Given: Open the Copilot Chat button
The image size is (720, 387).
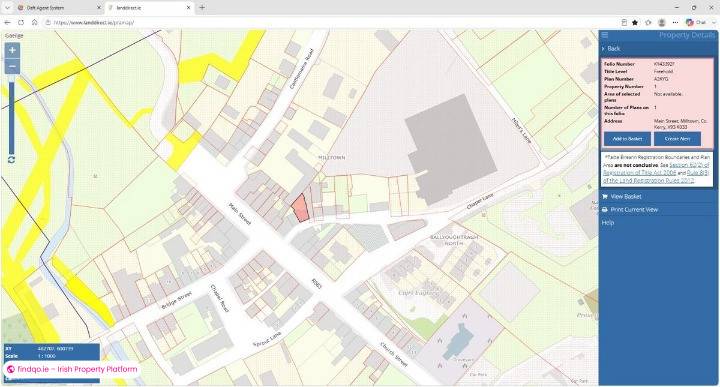Looking at the screenshot, I should (x=696, y=22).
